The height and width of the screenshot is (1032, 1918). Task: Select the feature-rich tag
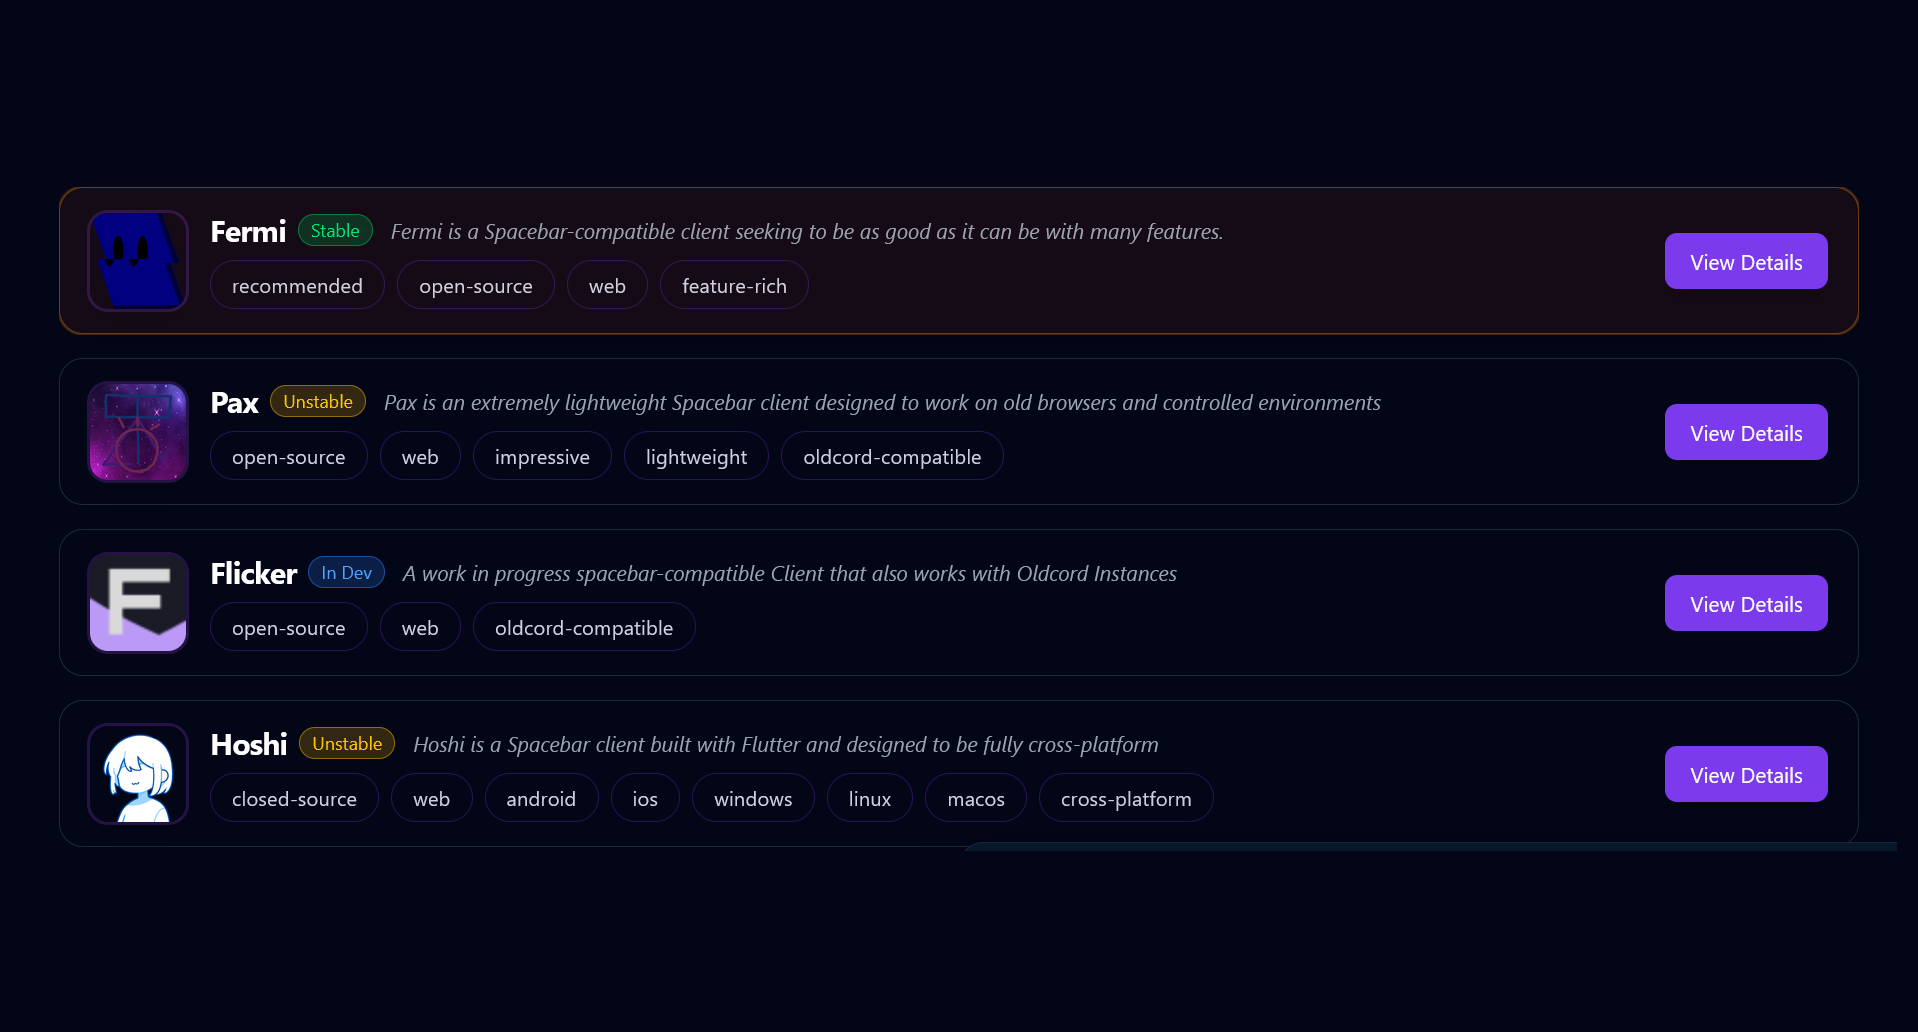point(734,286)
